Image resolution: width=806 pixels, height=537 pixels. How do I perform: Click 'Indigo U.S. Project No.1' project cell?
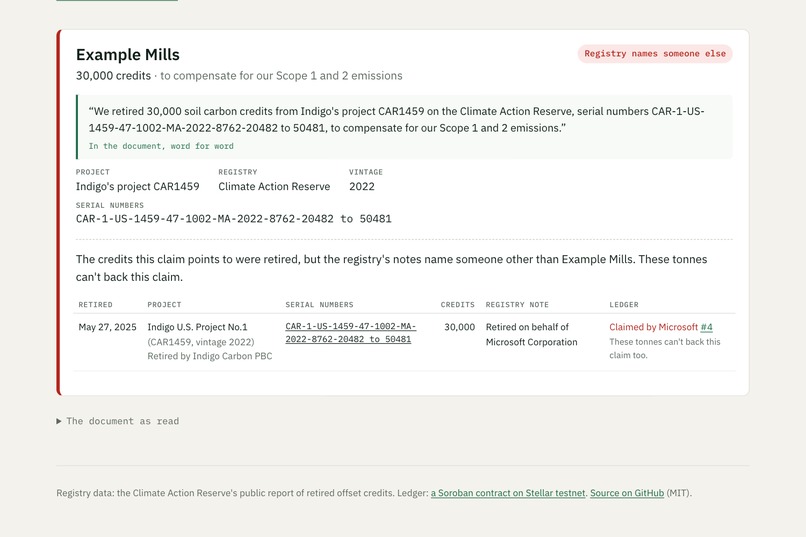[197, 327]
